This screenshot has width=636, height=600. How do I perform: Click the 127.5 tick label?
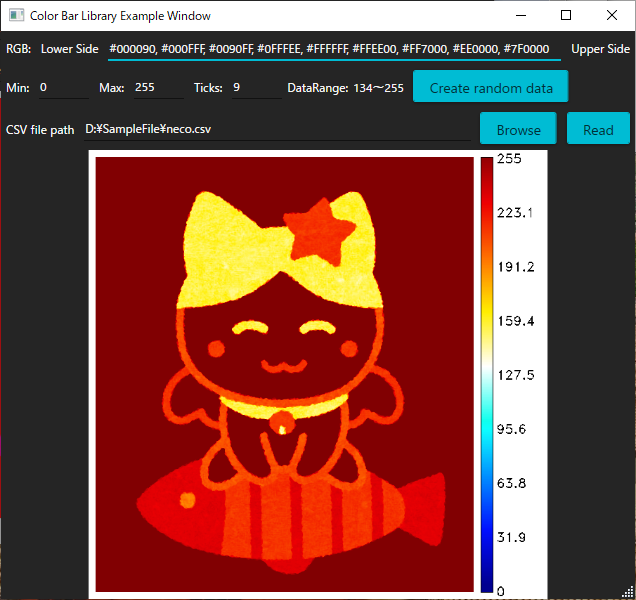pos(516,375)
